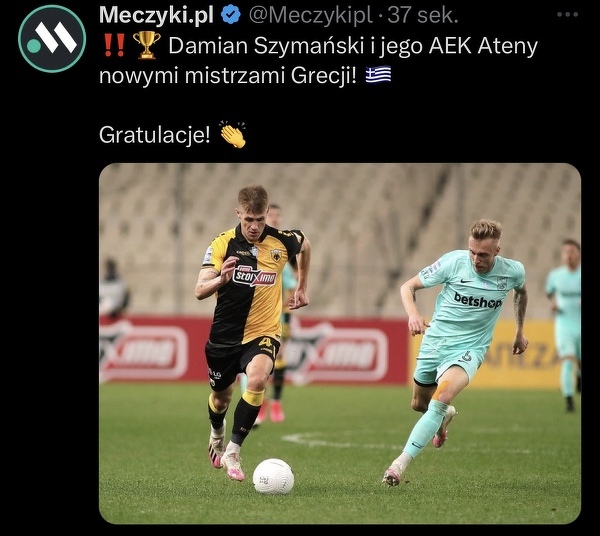Click the Gratulacje! text
The width and height of the screenshot is (600, 536).
click(155, 135)
